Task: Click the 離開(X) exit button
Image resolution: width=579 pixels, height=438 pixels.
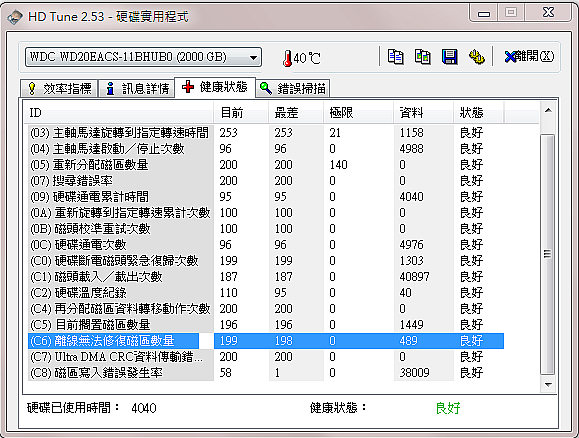Action: point(529,57)
